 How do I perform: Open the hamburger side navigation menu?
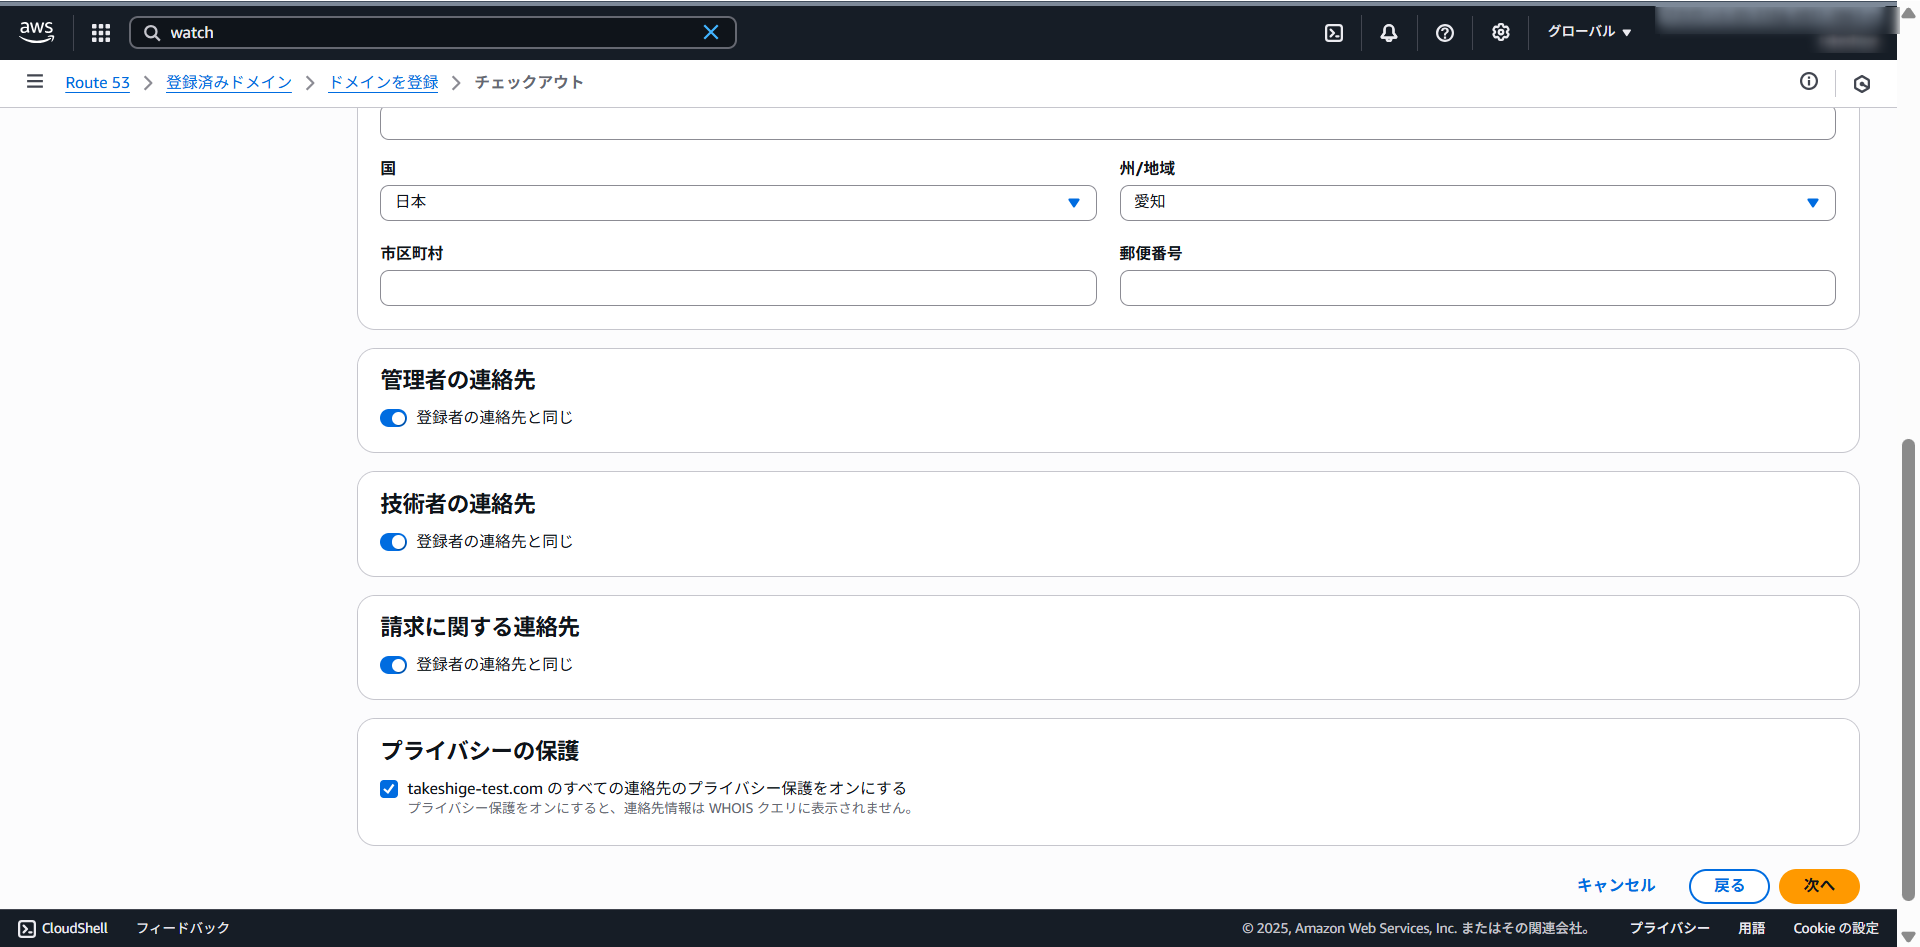tap(35, 82)
